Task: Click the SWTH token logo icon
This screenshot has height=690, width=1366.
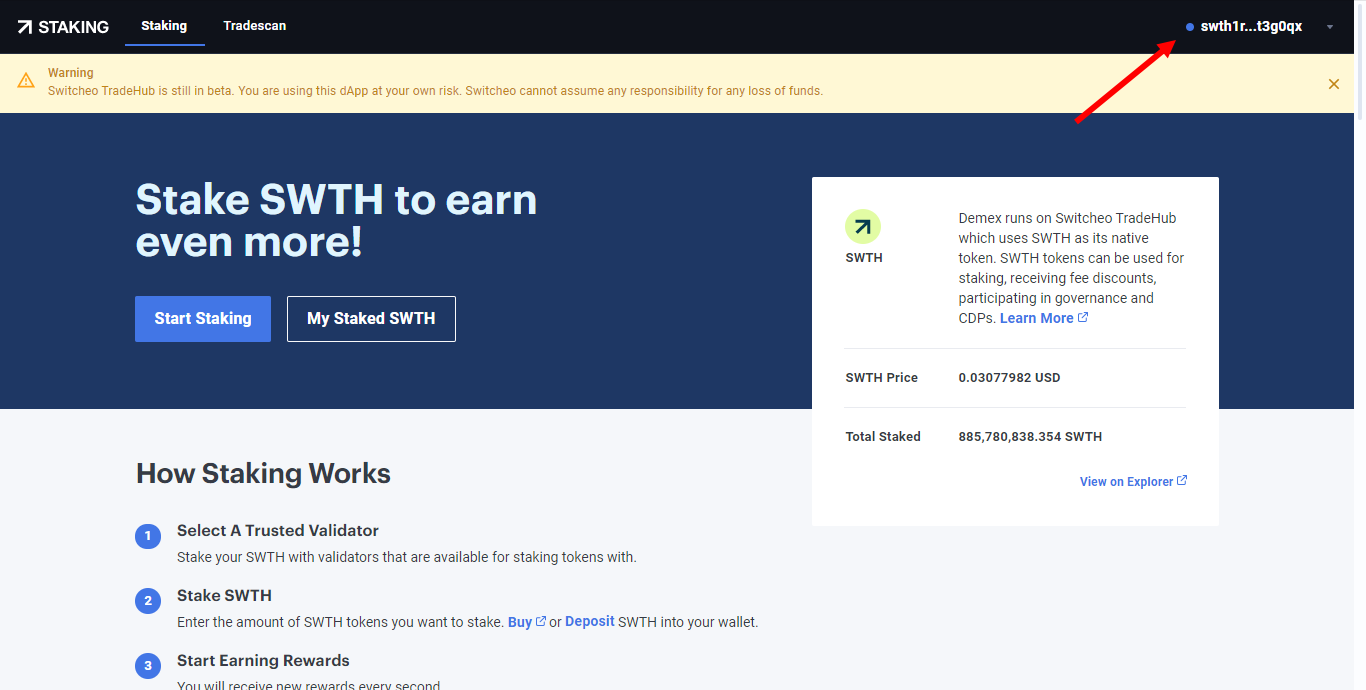Action: click(863, 227)
